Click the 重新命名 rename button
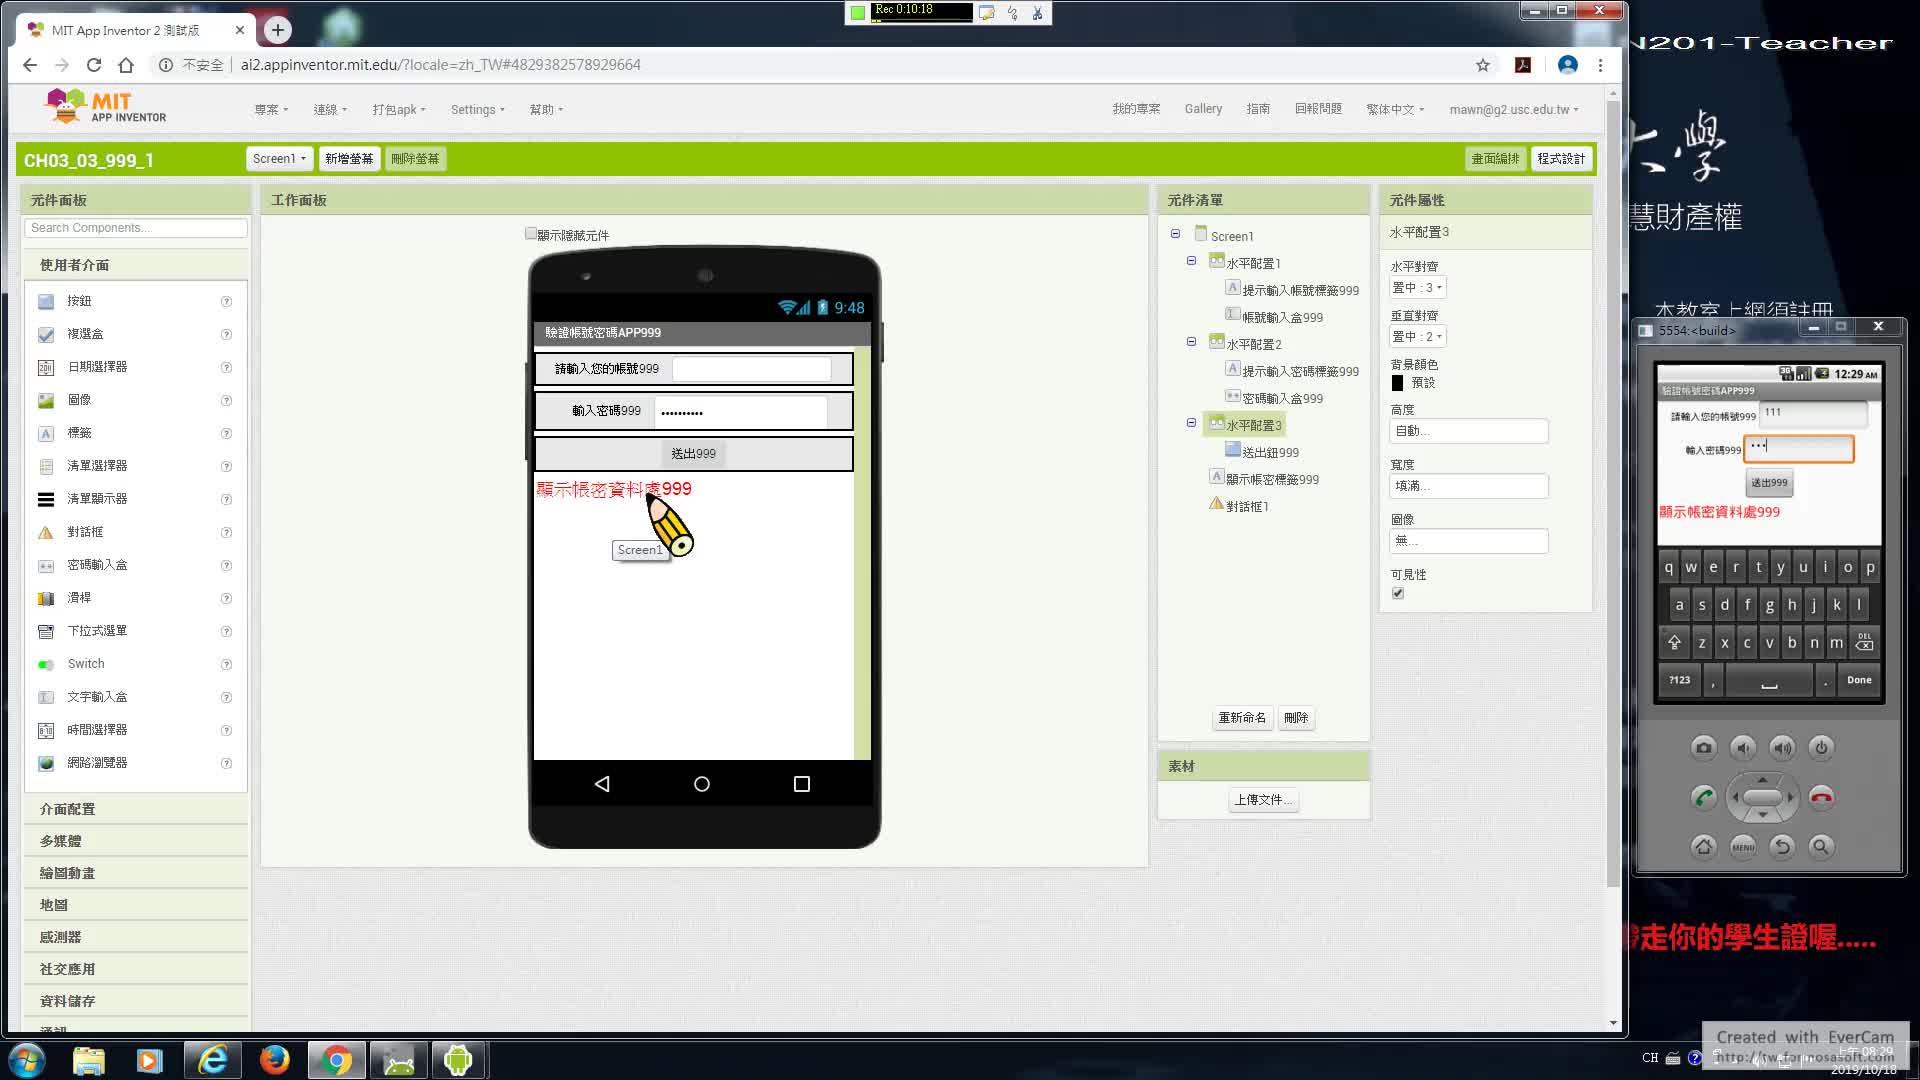The height and width of the screenshot is (1080, 1920). (x=1242, y=718)
